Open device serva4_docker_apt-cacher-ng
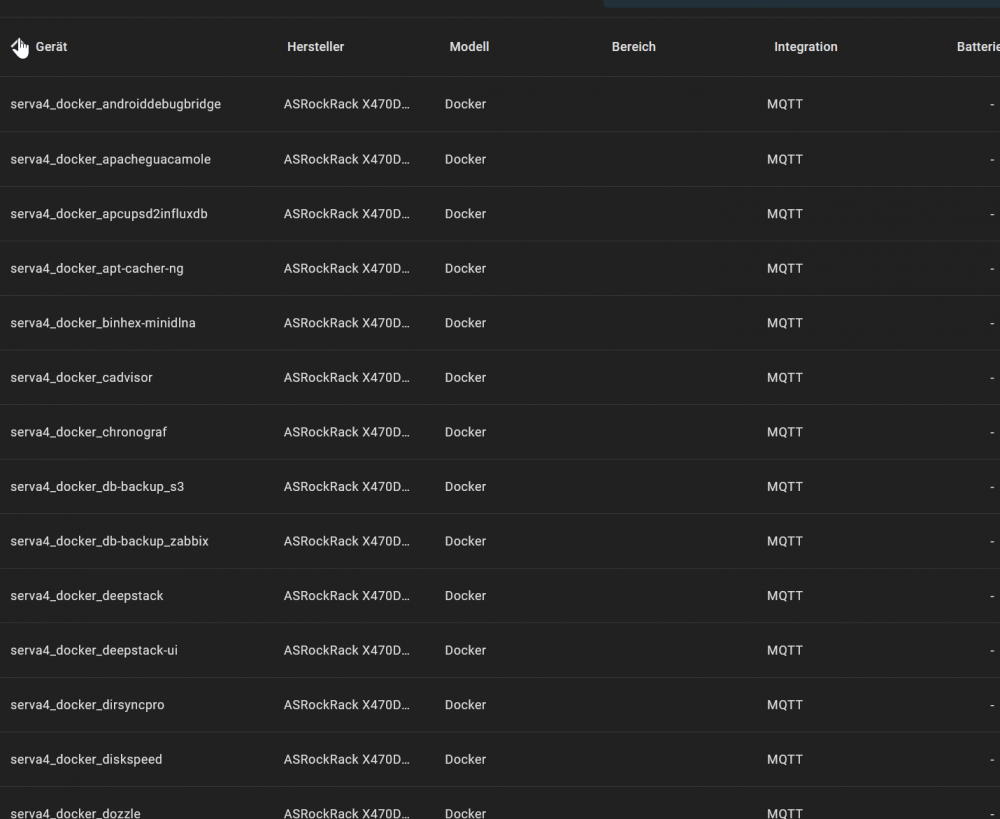This screenshot has width=1000, height=819. 97,269
